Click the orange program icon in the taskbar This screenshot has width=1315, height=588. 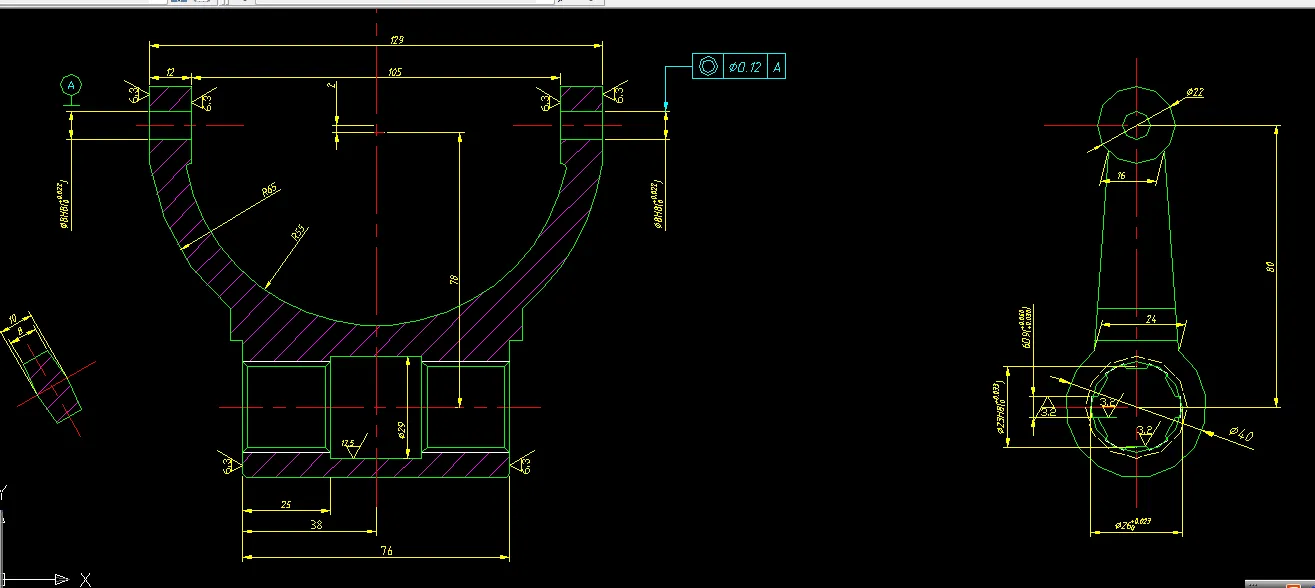[x=1293, y=586]
